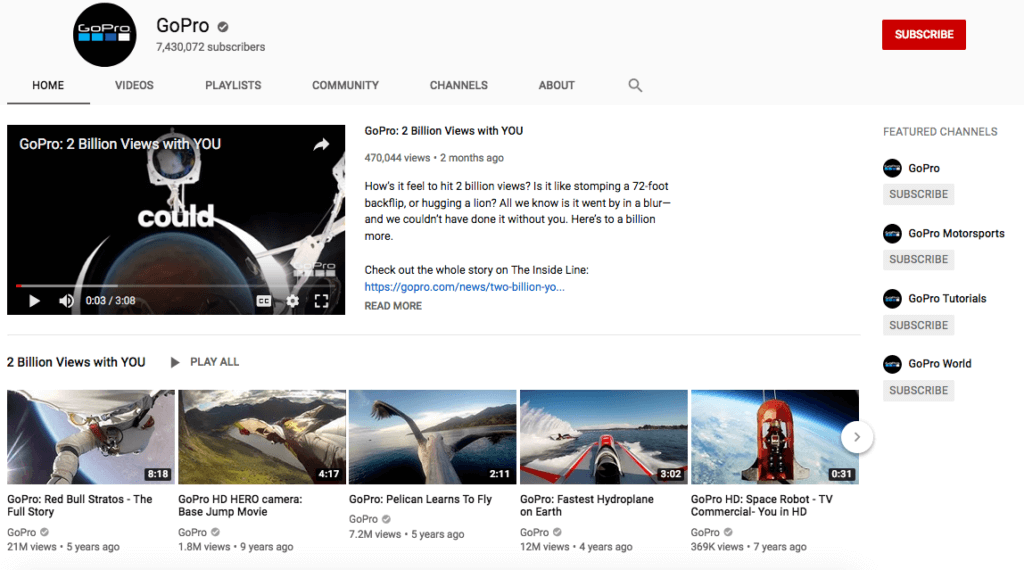Subscribe to GoPro World

click(918, 390)
